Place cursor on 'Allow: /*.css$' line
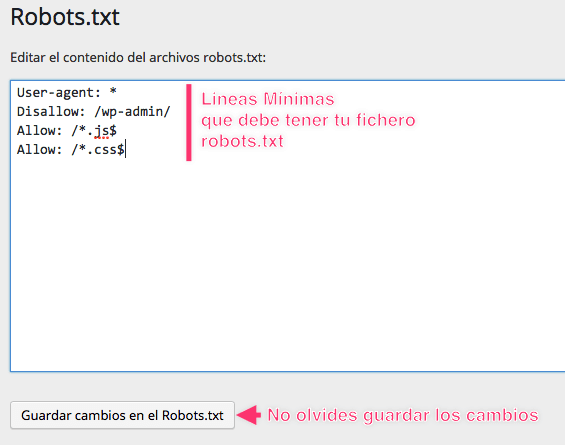Screen dimensions: 565x445 tap(71, 150)
